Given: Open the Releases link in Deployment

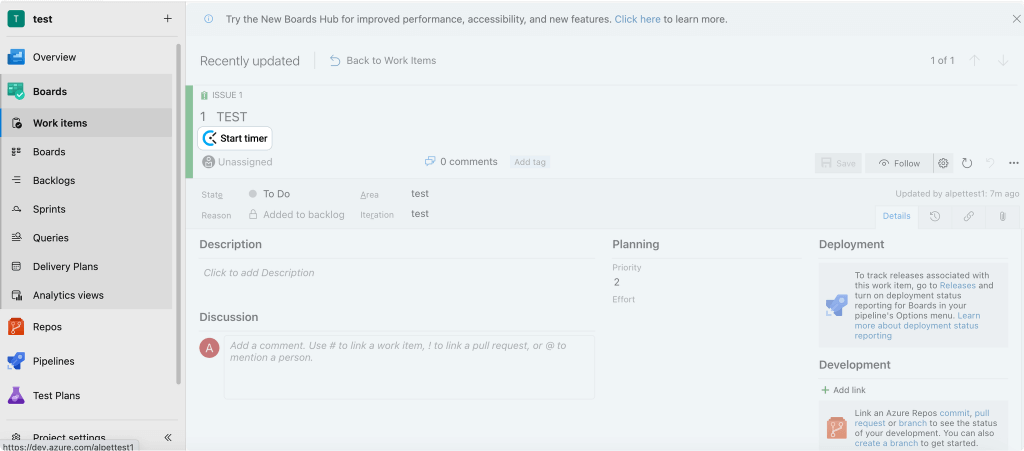Looking at the screenshot, I should (957, 285).
